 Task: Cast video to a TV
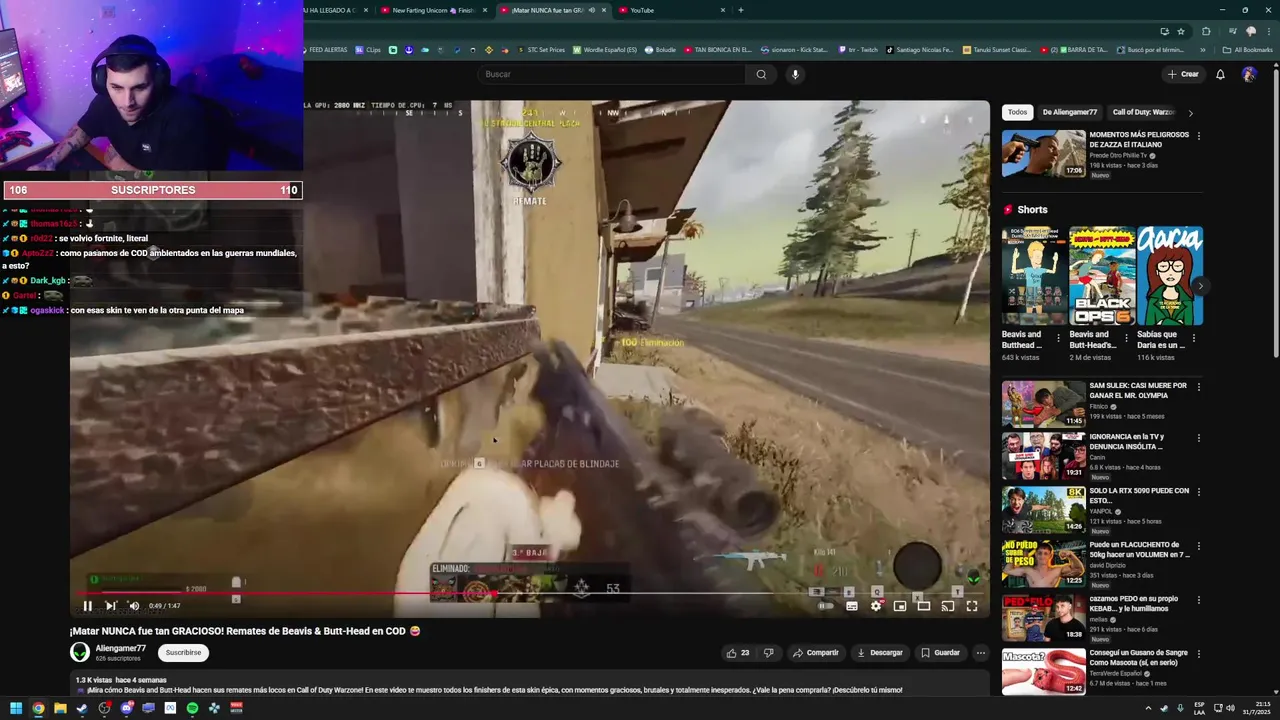[x=948, y=606]
